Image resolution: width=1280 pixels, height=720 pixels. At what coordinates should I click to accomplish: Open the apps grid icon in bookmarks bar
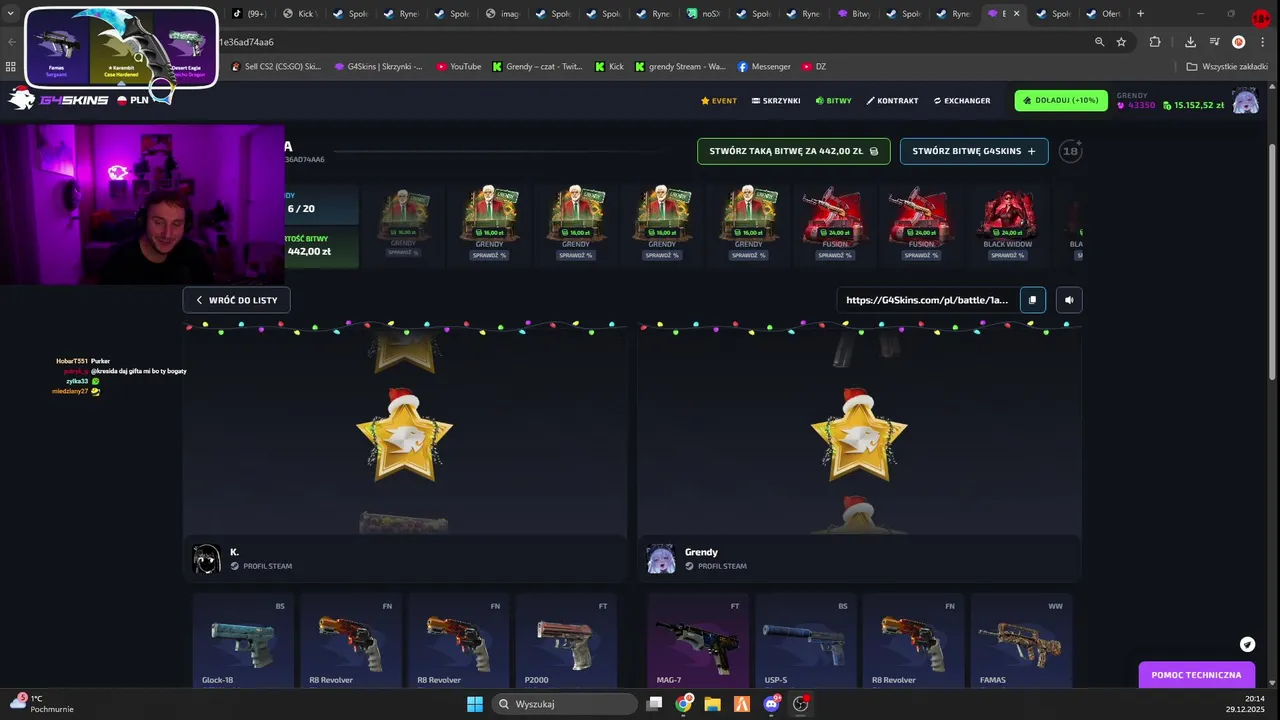(10, 67)
